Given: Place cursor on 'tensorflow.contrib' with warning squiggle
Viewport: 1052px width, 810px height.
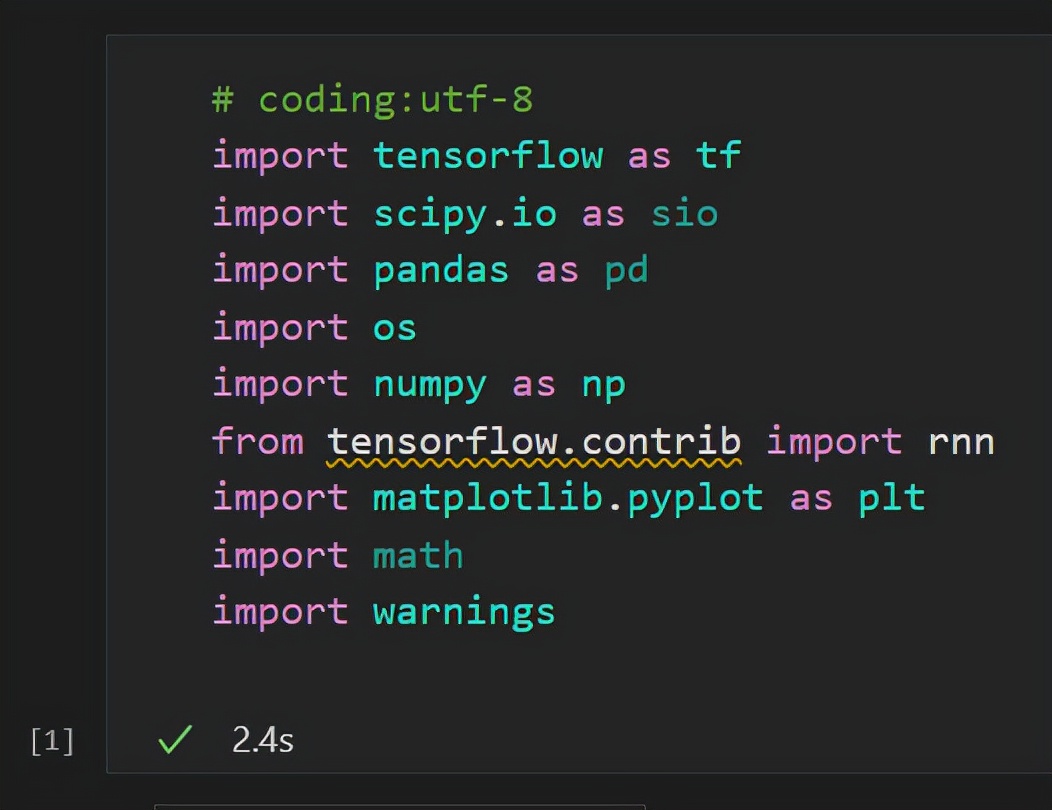Looking at the screenshot, I should 534,441.
